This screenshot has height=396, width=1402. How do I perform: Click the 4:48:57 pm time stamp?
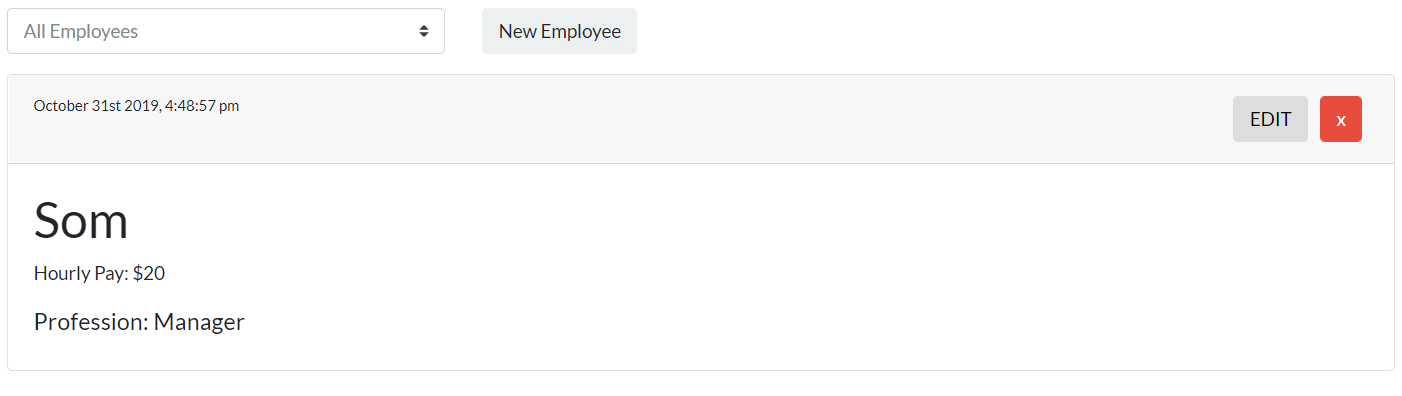point(202,105)
